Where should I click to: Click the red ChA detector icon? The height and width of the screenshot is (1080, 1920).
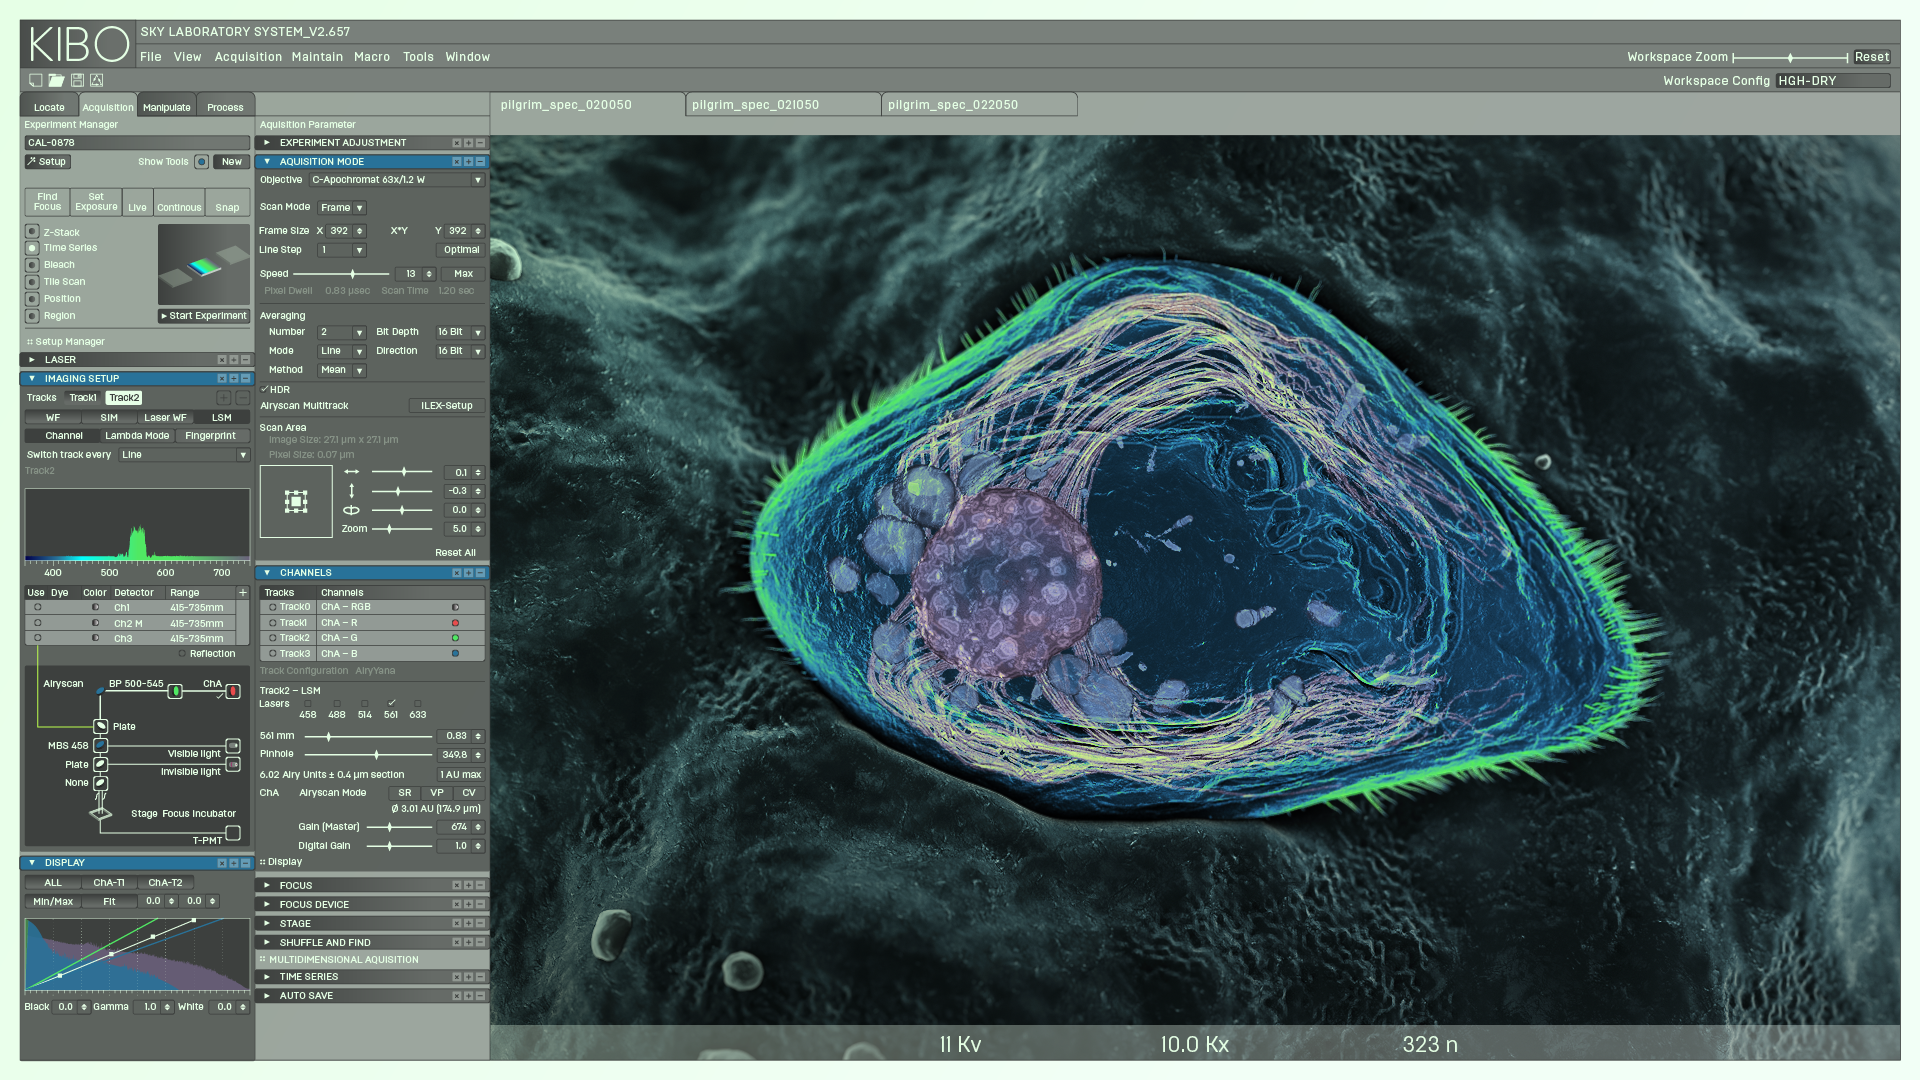point(233,691)
